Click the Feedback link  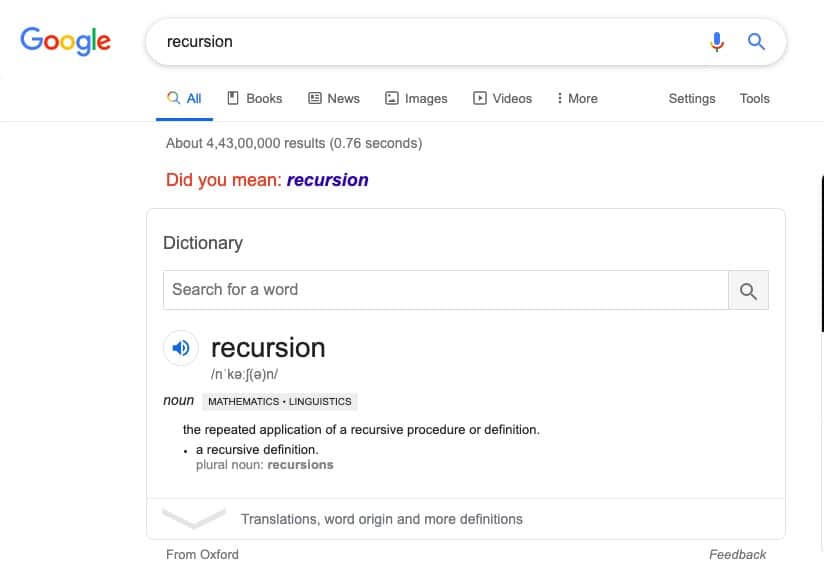tap(738, 554)
